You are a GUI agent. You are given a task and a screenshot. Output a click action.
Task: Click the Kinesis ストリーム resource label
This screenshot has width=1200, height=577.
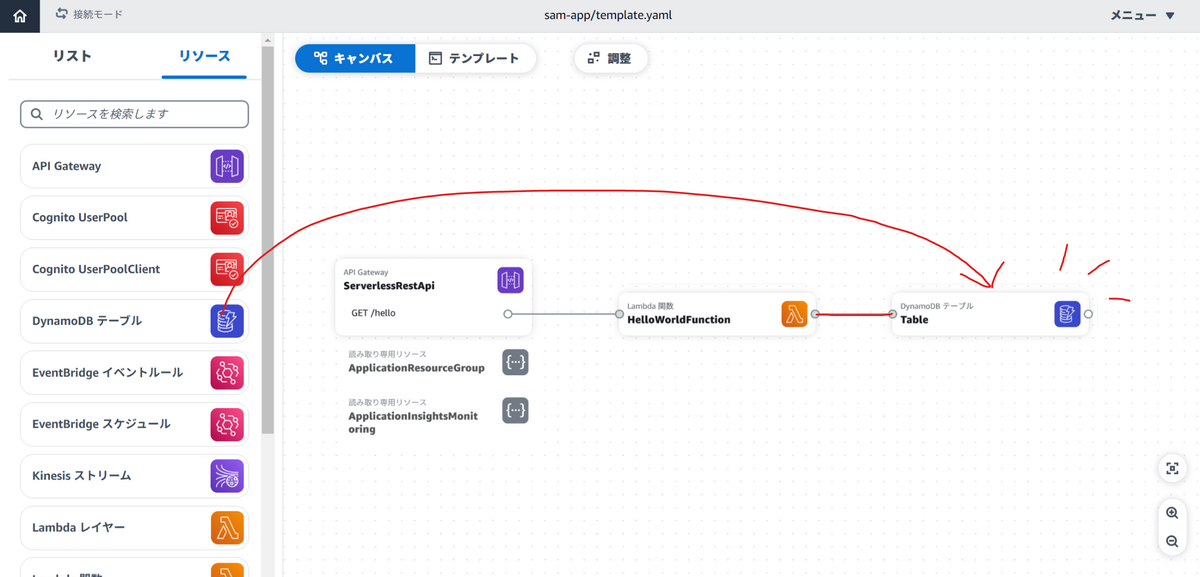coord(82,476)
